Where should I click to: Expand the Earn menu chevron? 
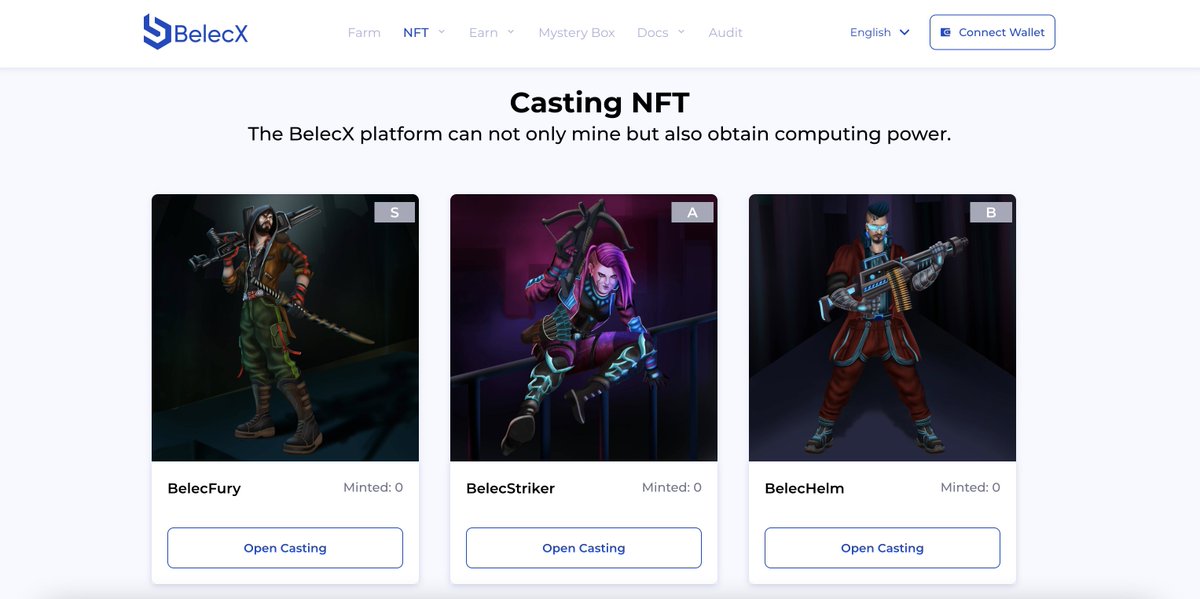[x=511, y=32]
